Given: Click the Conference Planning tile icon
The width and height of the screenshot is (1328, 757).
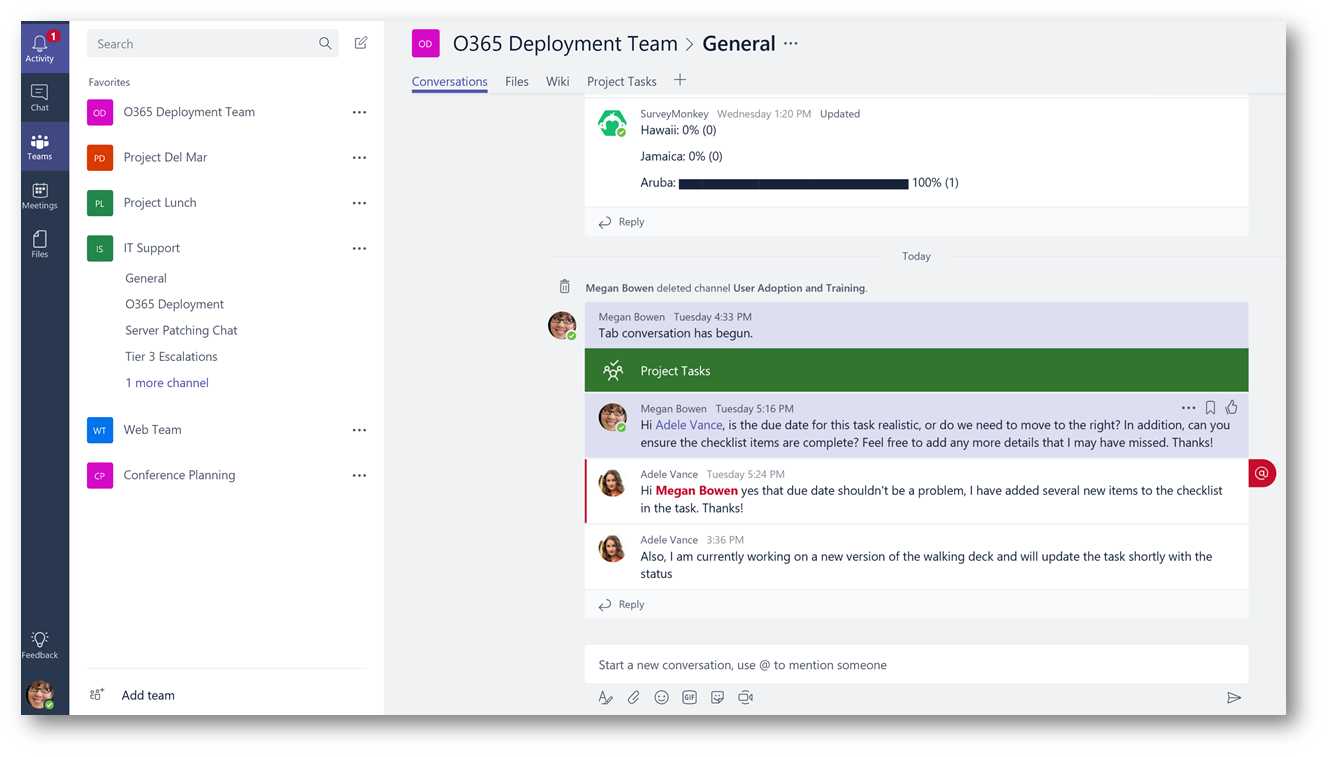Looking at the screenshot, I should [x=100, y=476].
